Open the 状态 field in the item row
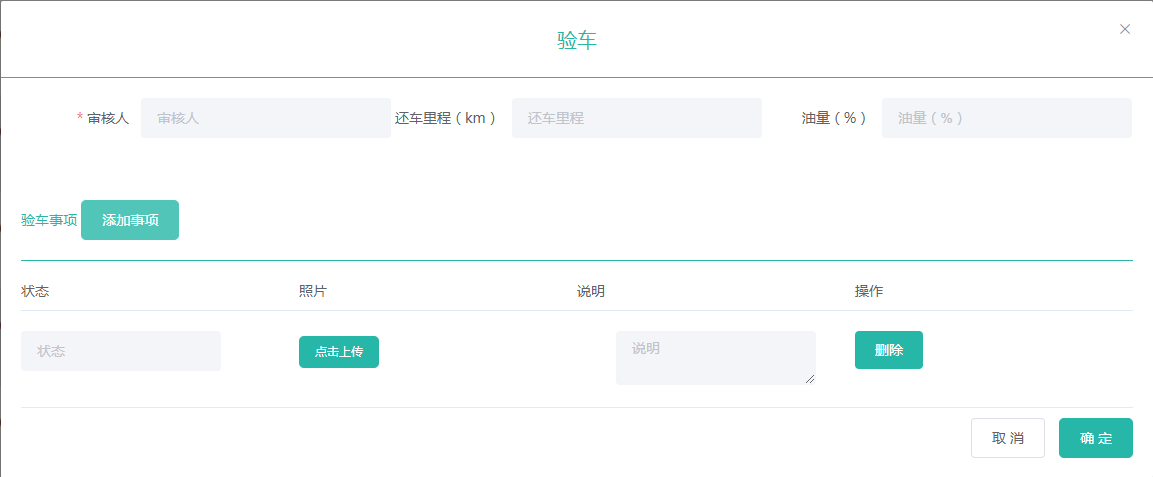 [x=121, y=351]
